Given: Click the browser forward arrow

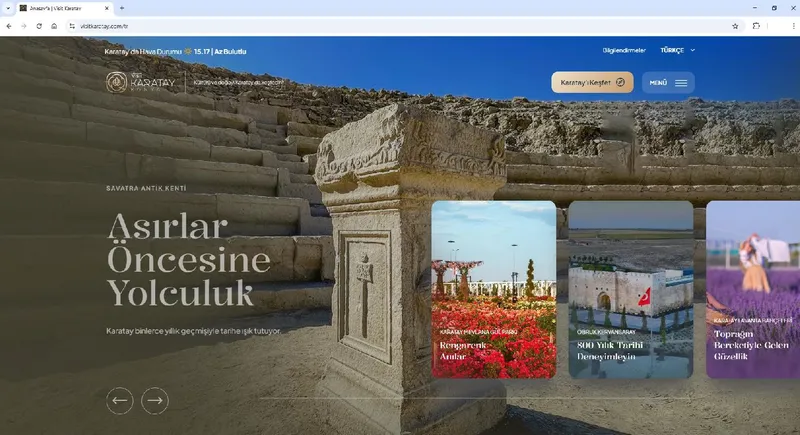Looking at the screenshot, I should point(24,26).
